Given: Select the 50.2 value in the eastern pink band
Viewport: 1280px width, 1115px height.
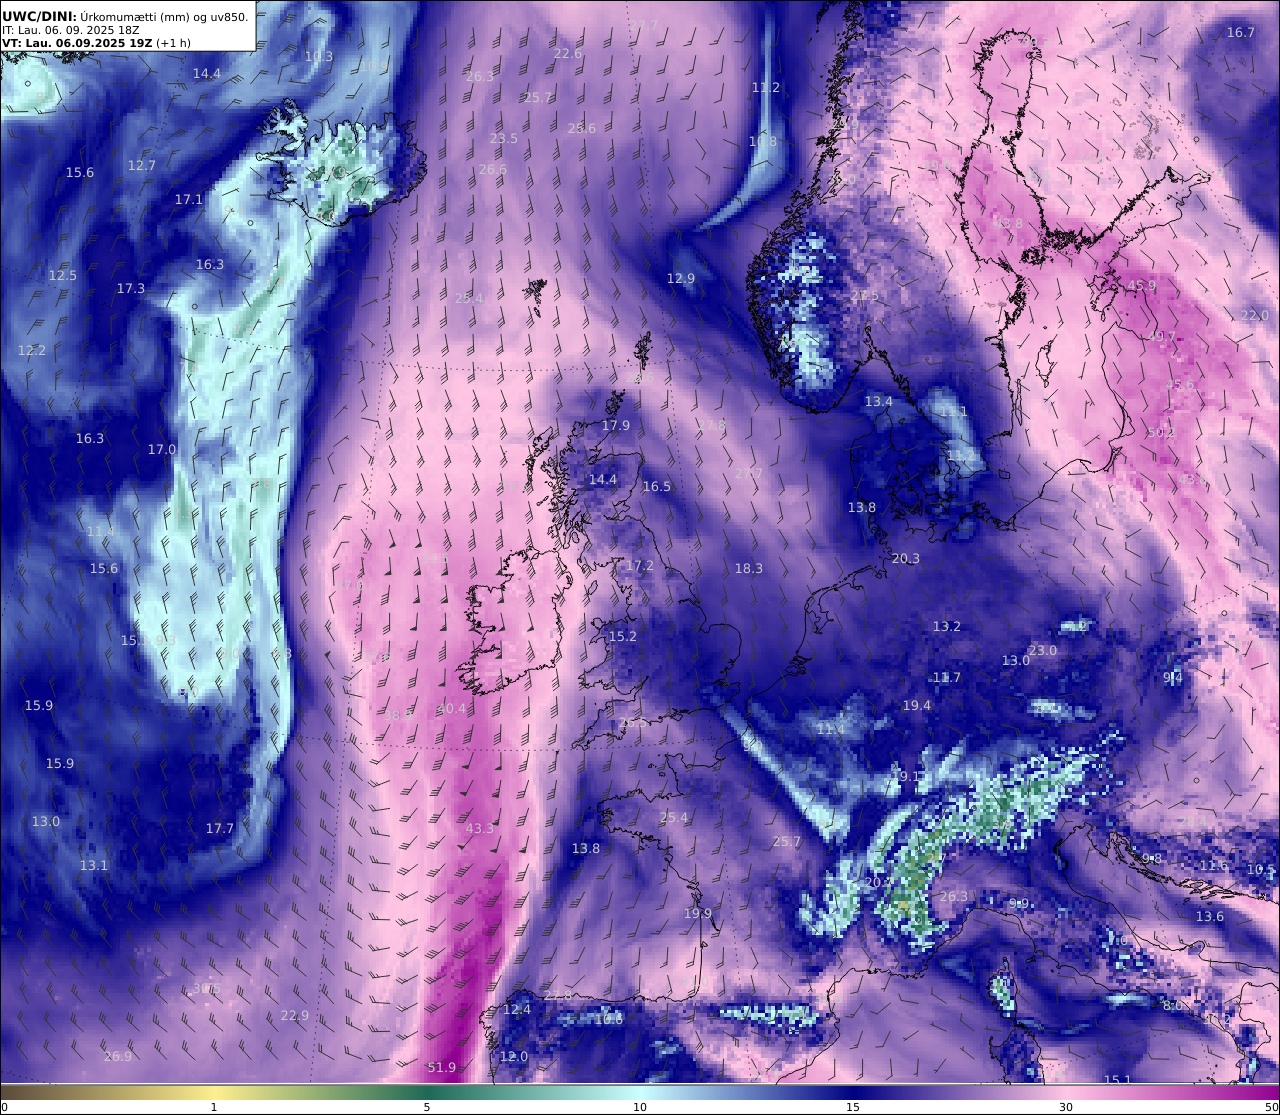Looking at the screenshot, I should pyautogui.click(x=1161, y=433).
